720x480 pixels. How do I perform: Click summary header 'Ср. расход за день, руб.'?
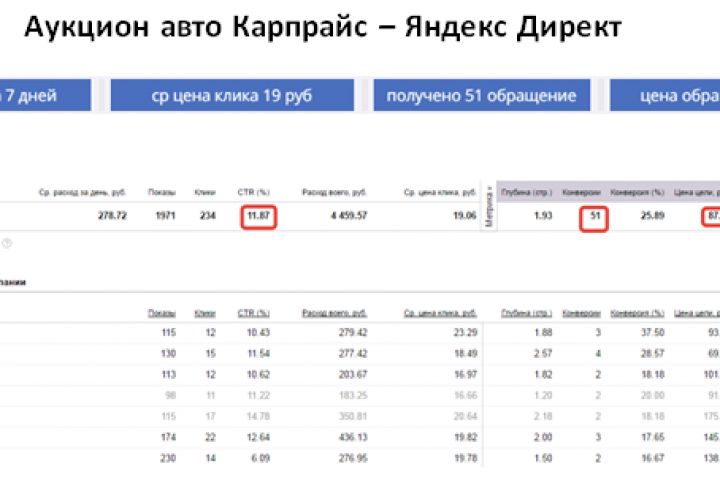82,192
